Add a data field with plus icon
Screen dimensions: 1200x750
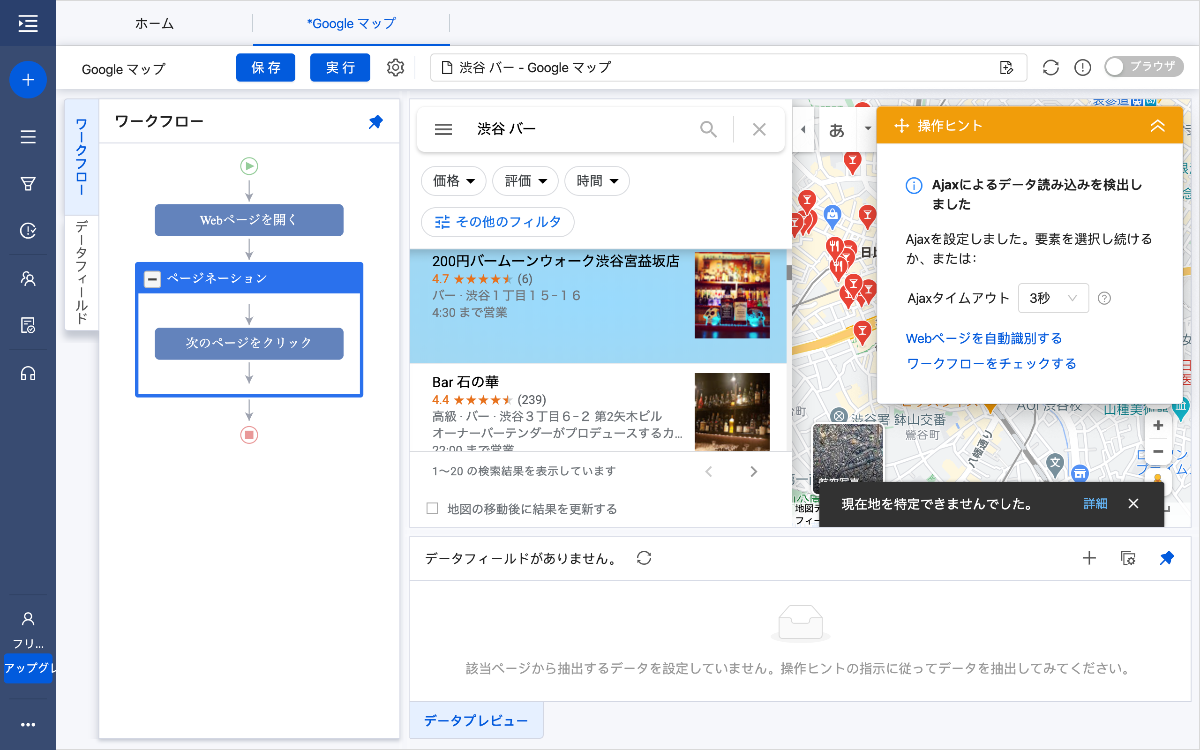click(1090, 558)
